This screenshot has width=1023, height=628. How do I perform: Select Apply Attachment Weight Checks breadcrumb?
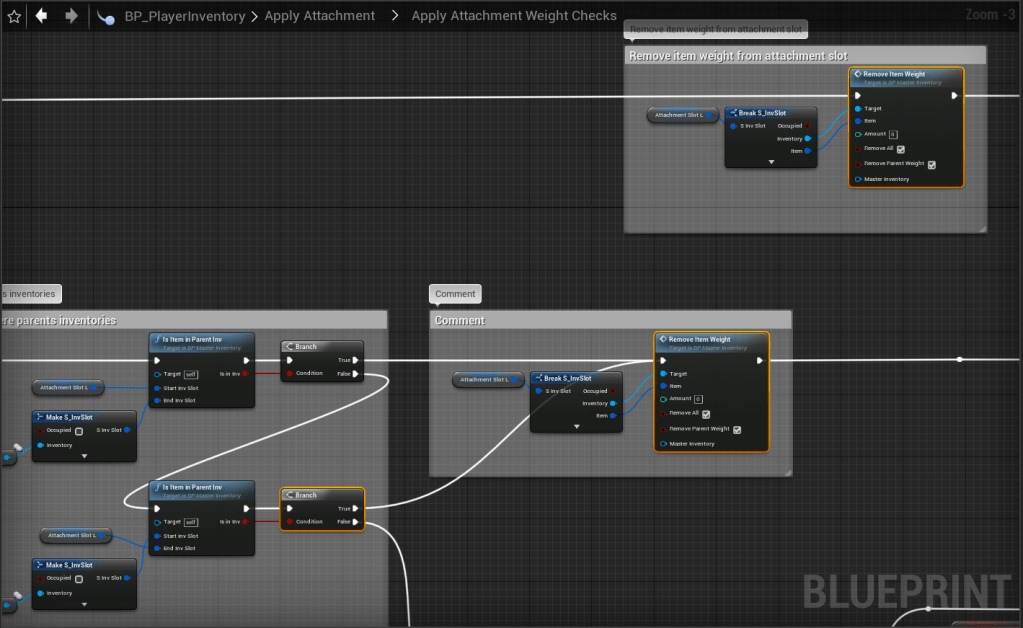click(514, 16)
